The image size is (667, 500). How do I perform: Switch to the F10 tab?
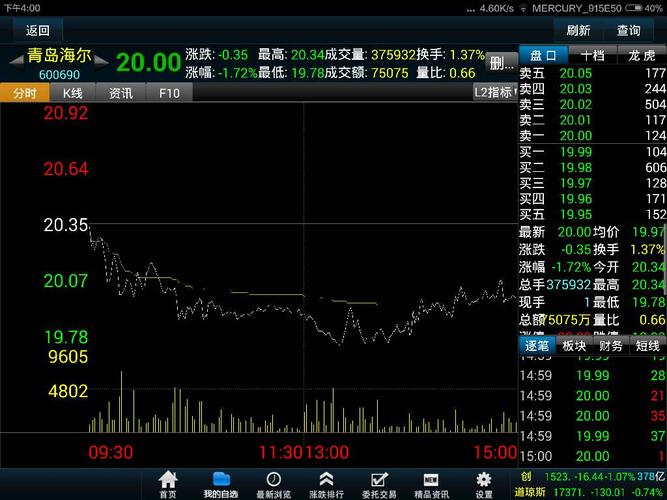(x=169, y=93)
